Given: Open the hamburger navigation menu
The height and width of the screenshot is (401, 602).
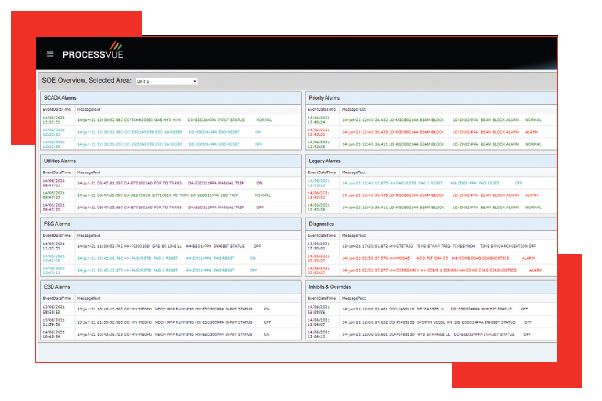Looking at the screenshot, I should point(50,53).
